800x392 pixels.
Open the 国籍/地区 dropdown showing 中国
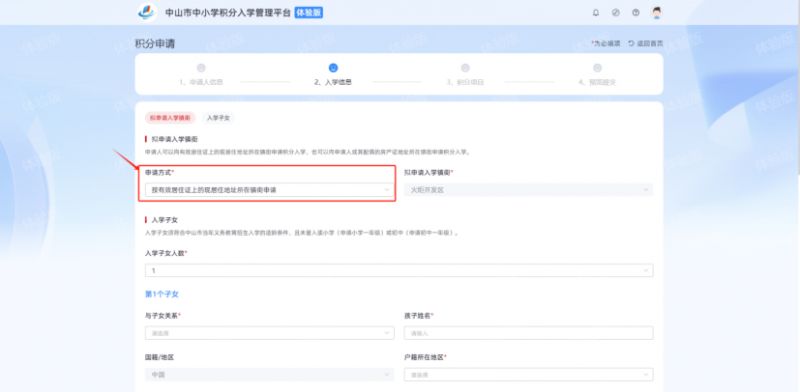coord(269,375)
